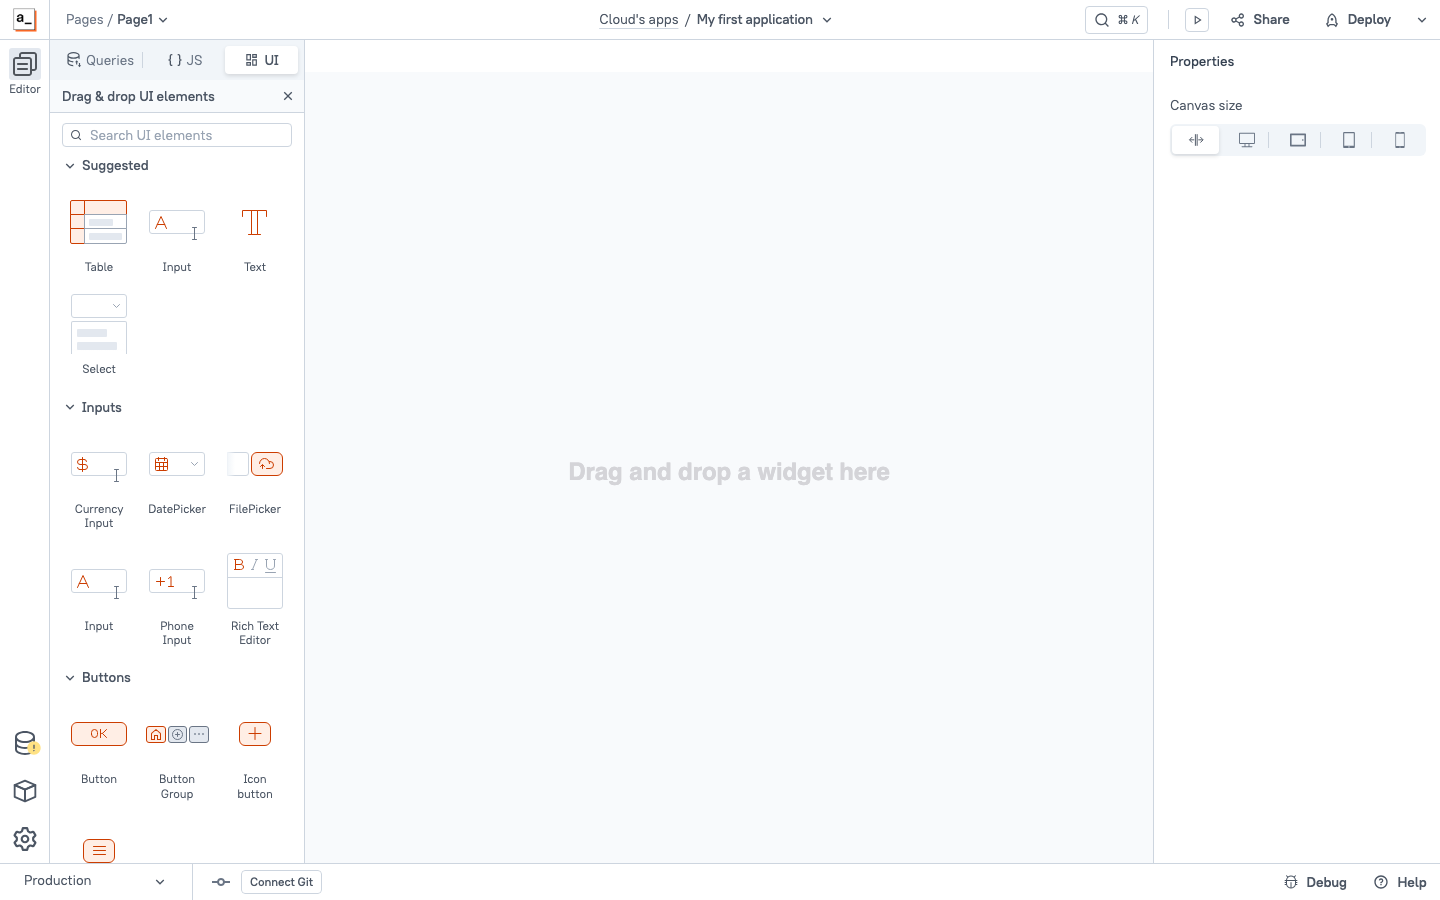Viewport: 1440px width, 900px height.
Task: Pick the Rich Text Editor widget
Action: [x=255, y=598]
